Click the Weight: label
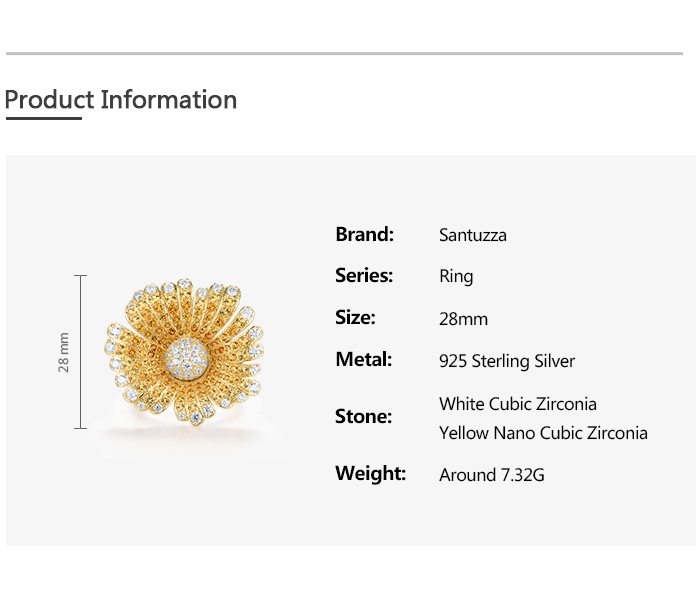Image resolution: width=700 pixels, height=607 pixels. tap(371, 473)
